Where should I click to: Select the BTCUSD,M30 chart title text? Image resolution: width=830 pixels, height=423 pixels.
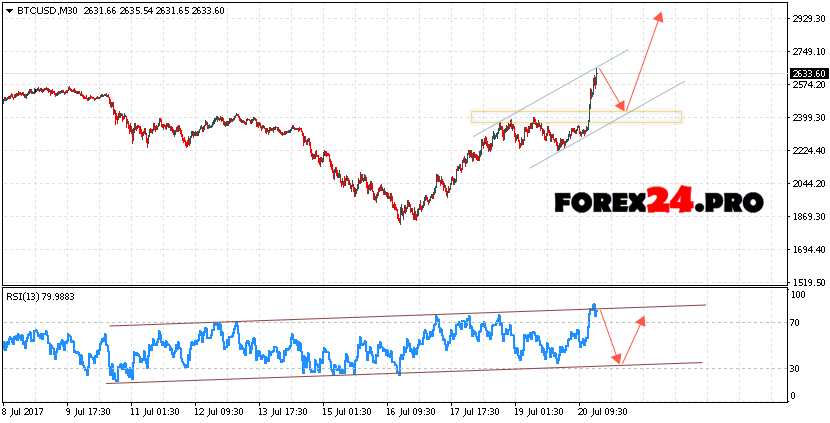click(46, 10)
